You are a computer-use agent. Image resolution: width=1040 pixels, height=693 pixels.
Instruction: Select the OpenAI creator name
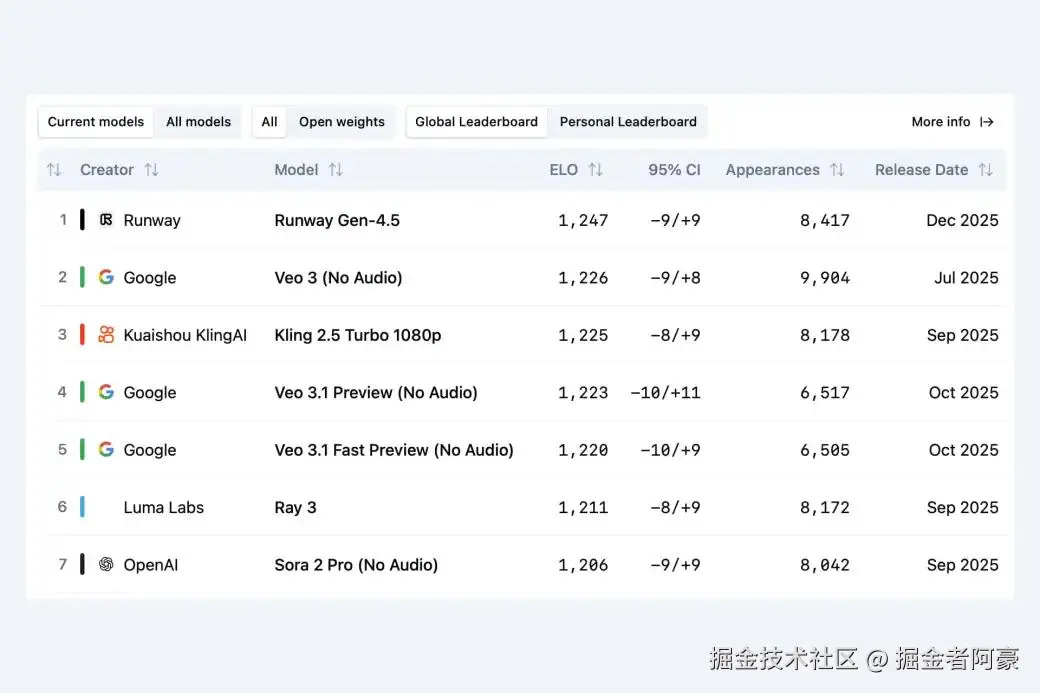(x=151, y=565)
